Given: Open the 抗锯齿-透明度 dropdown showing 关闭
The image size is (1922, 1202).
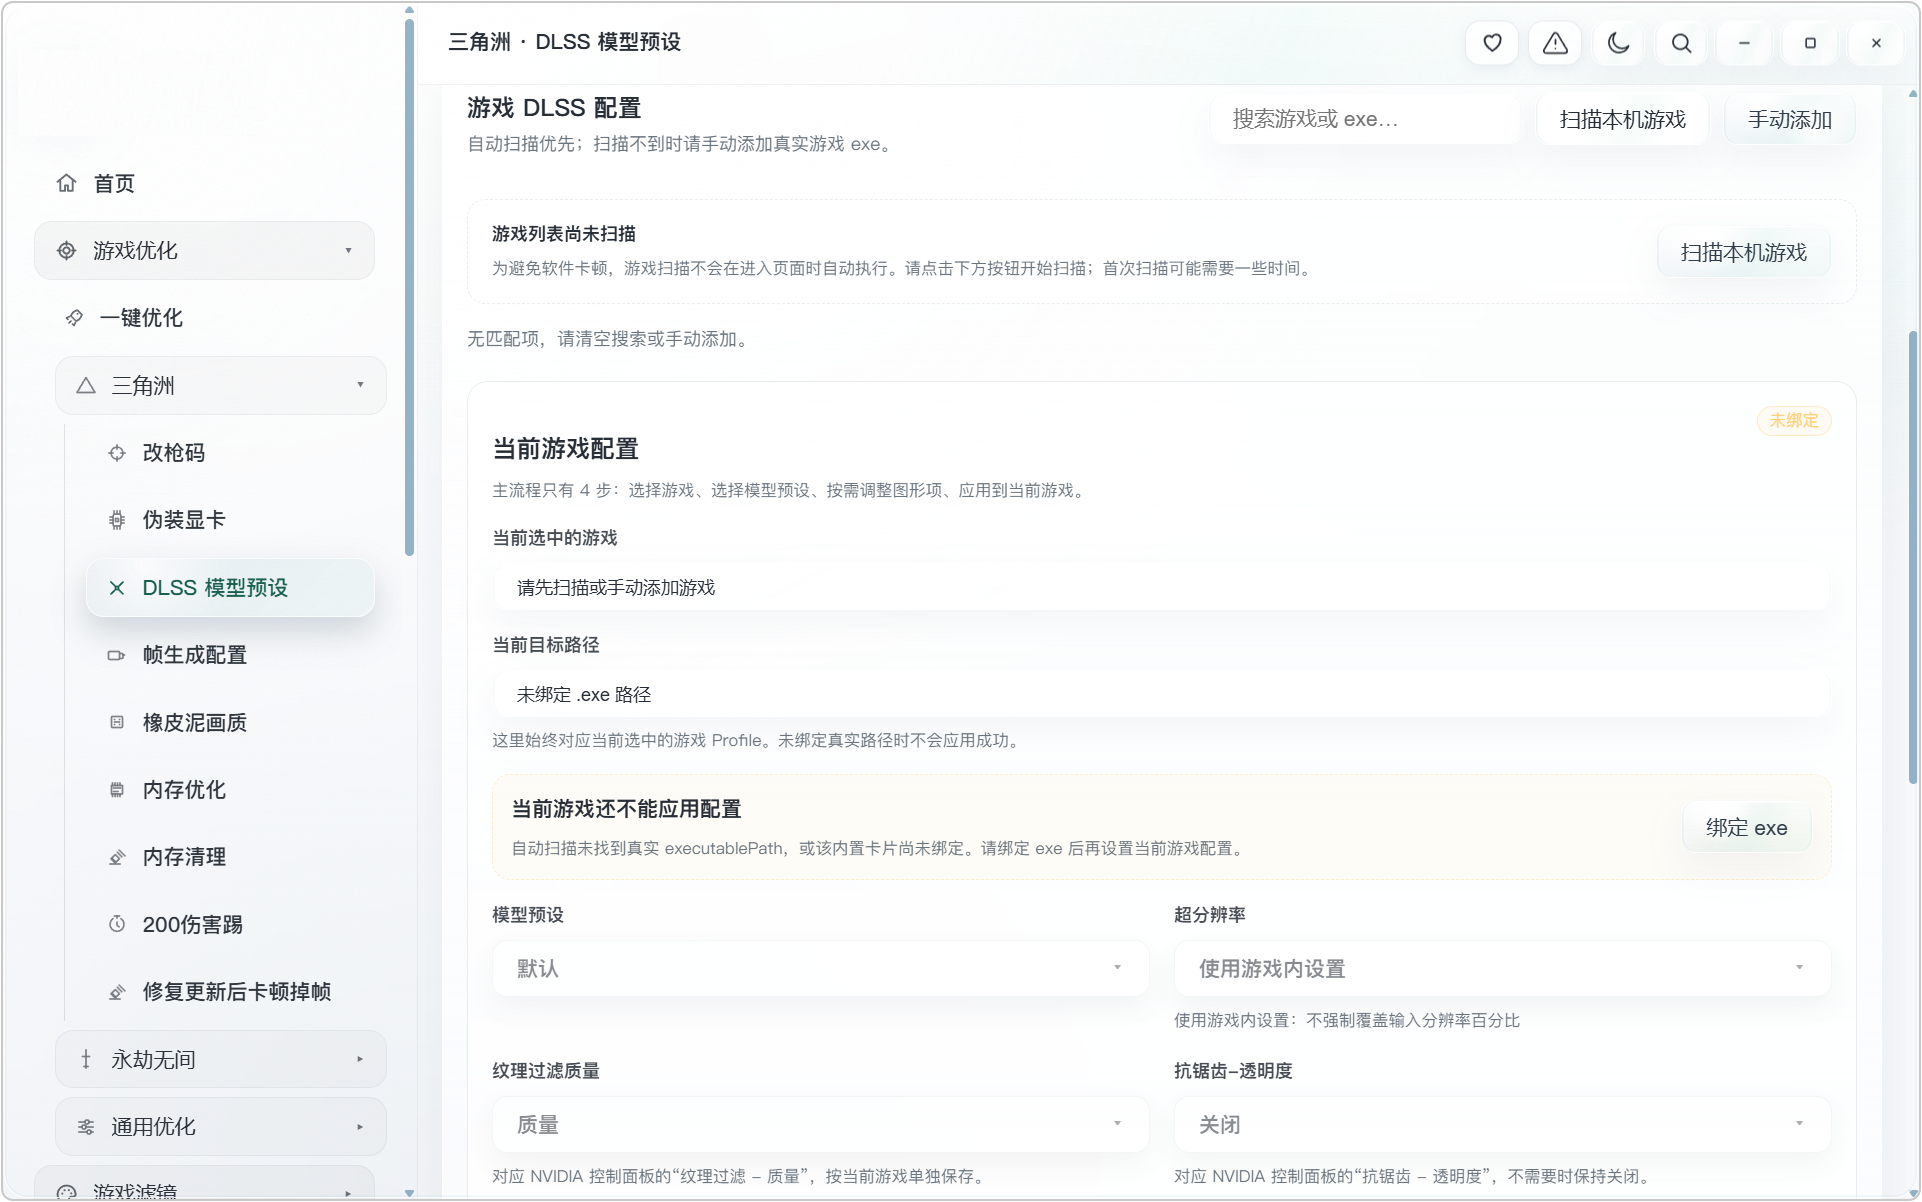Looking at the screenshot, I should coord(1502,1124).
